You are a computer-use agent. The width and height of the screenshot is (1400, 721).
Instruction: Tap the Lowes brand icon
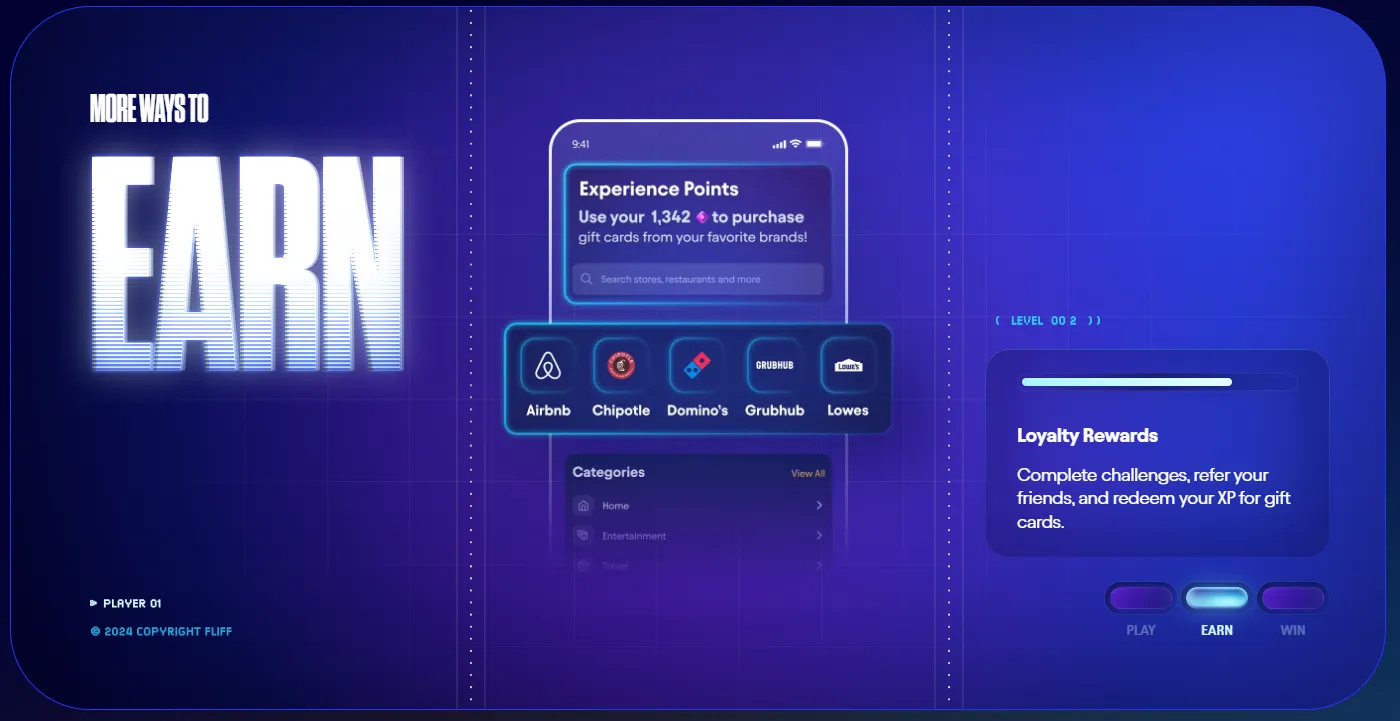click(848, 366)
